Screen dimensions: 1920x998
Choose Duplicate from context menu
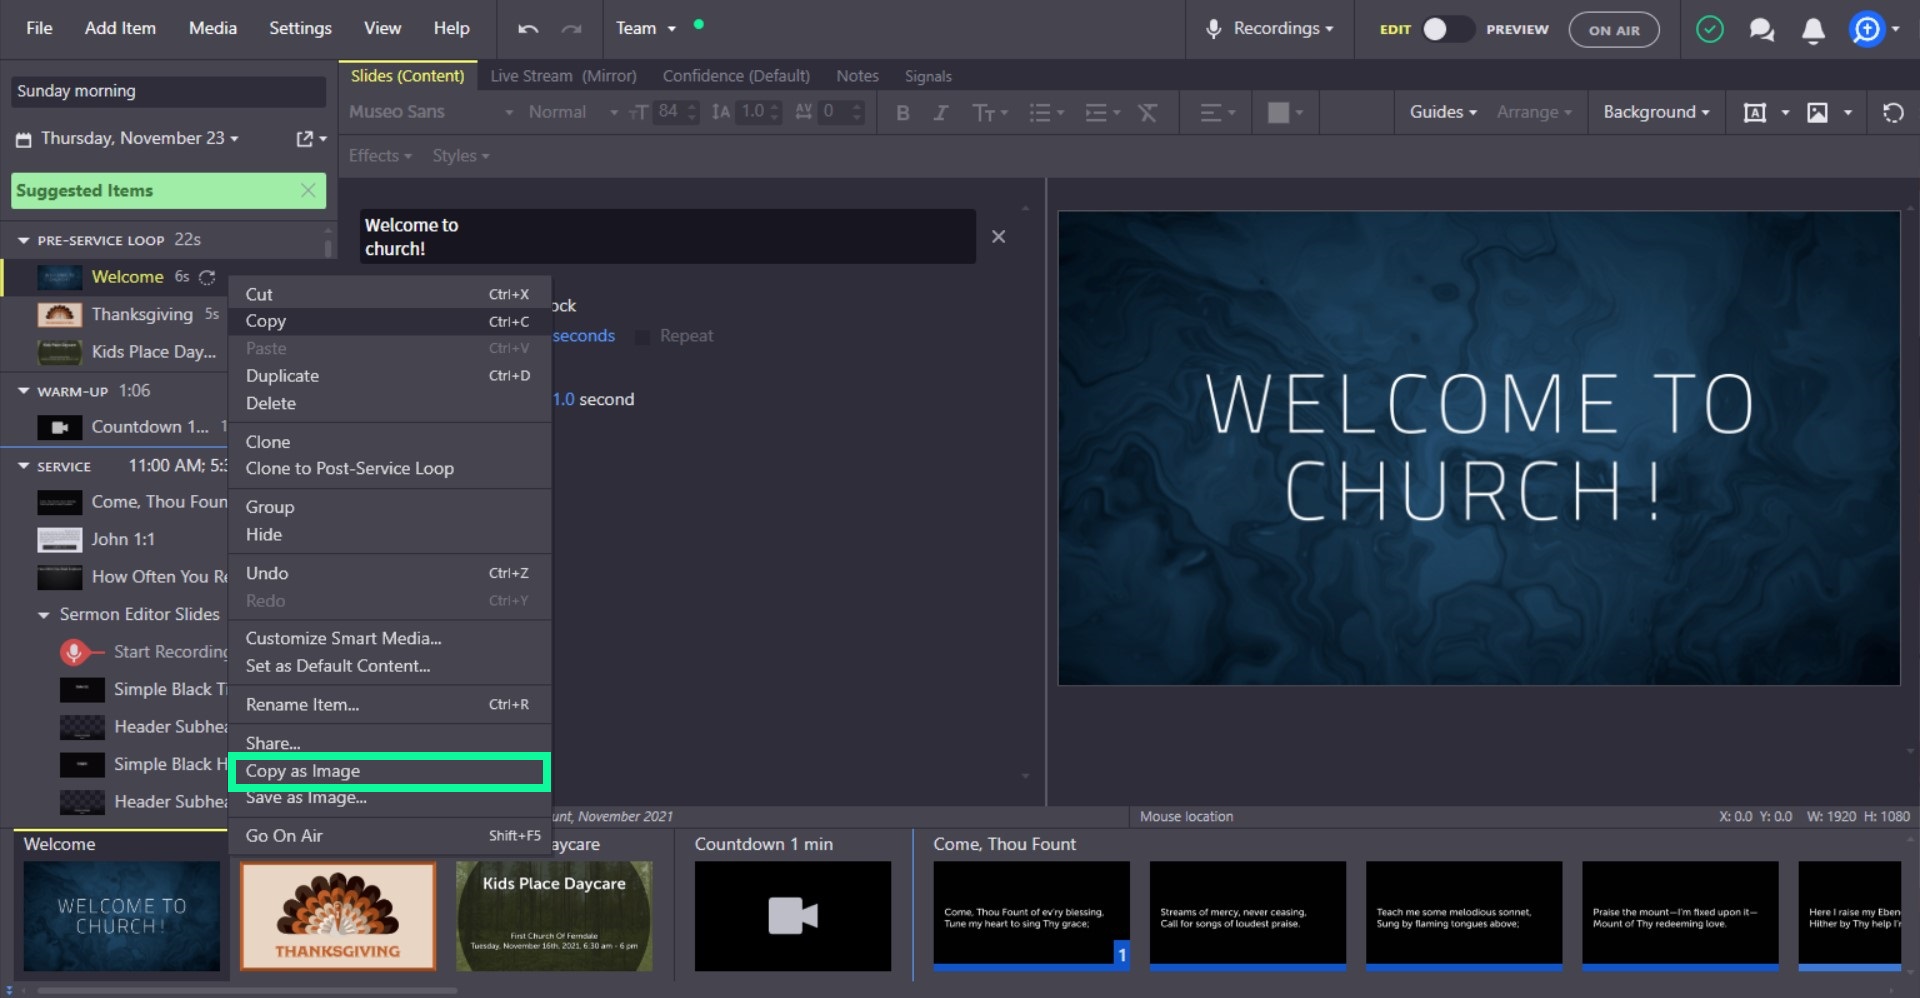click(x=390, y=376)
